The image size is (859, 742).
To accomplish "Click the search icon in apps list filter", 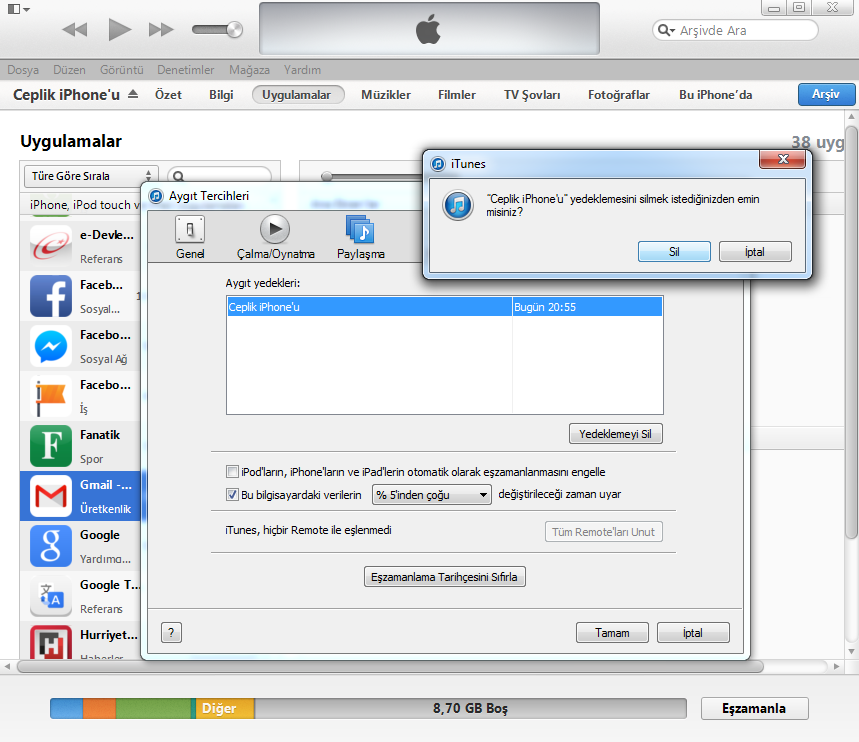I will pos(178,176).
